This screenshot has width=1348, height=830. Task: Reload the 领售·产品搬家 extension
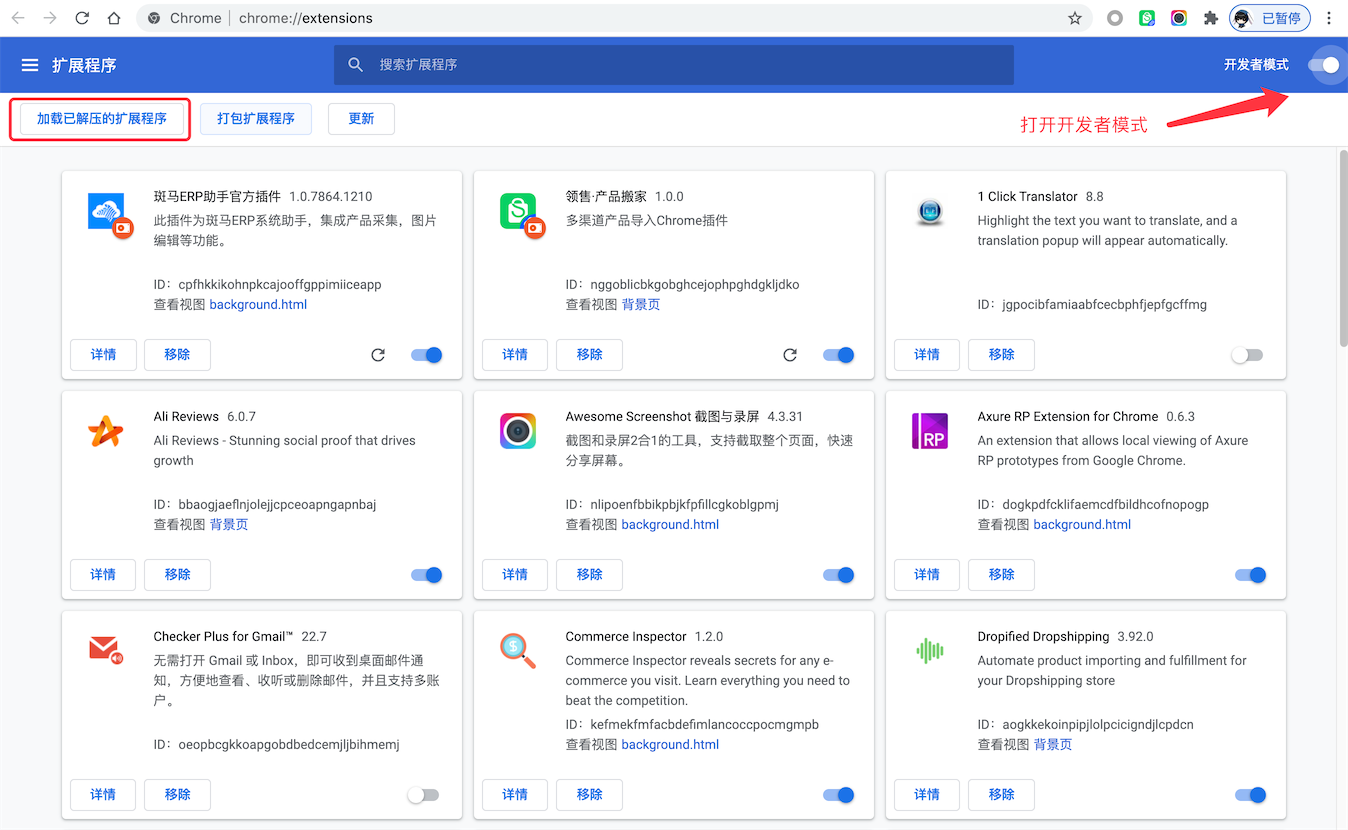tap(790, 355)
